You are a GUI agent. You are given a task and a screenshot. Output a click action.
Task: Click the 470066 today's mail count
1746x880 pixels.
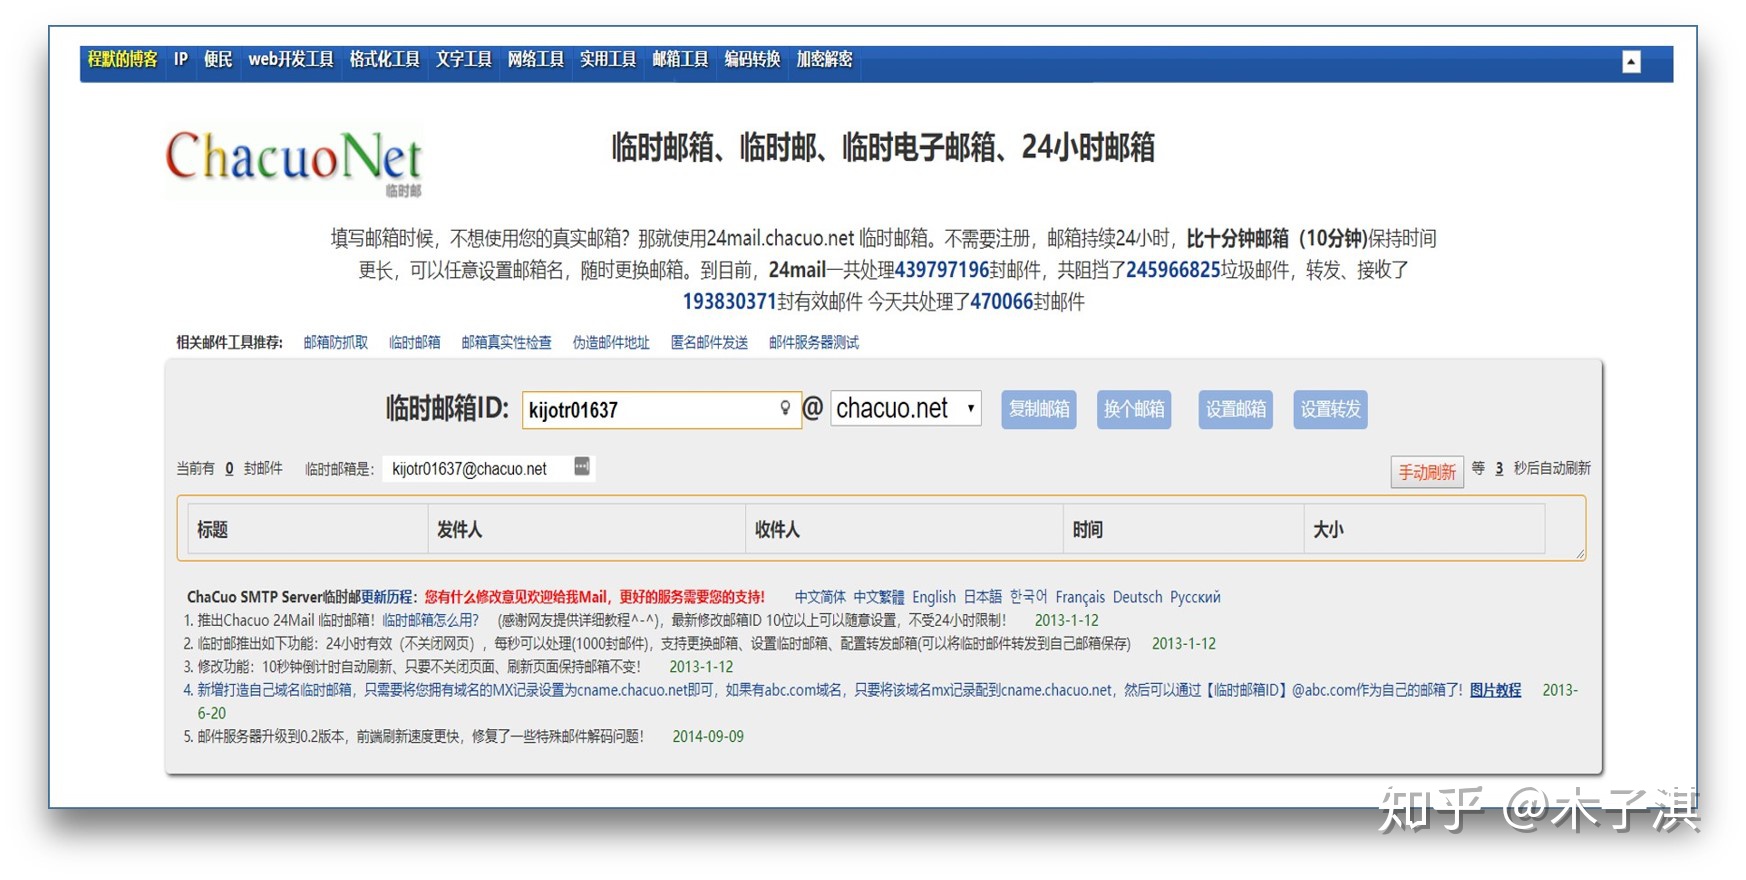(1001, 302)
